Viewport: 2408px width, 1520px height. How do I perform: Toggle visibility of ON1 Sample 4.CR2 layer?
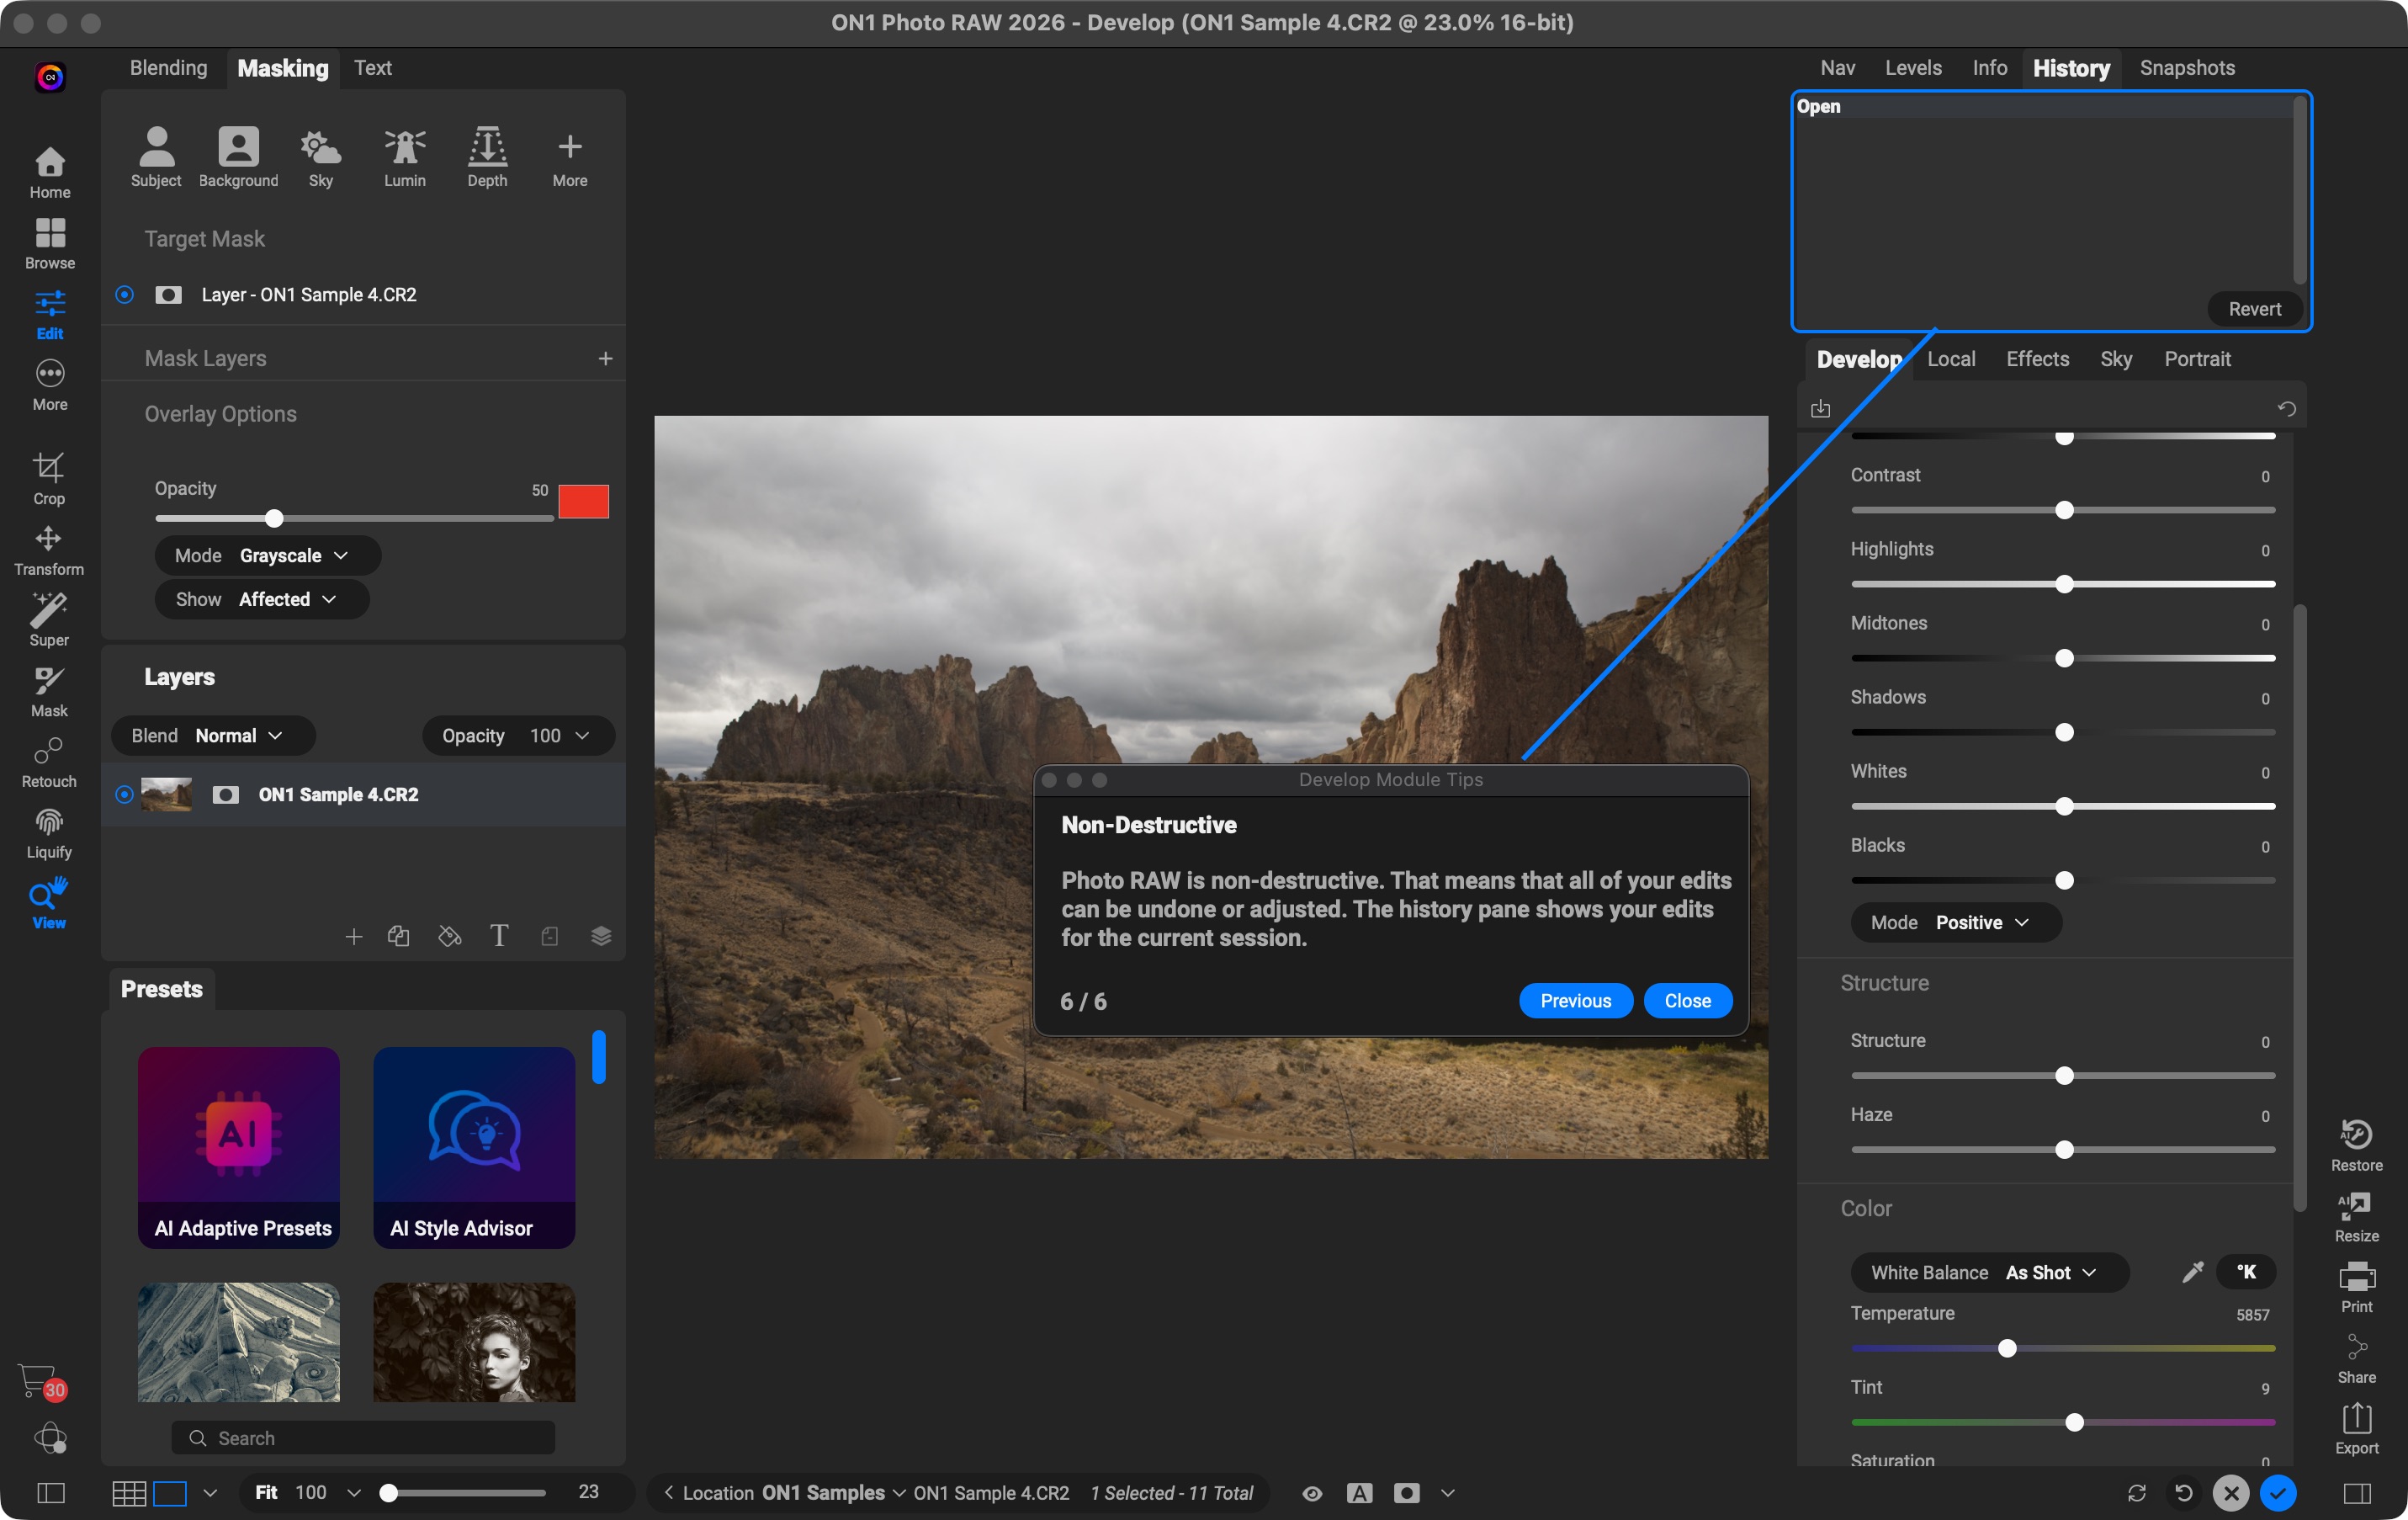click(124, 794)
